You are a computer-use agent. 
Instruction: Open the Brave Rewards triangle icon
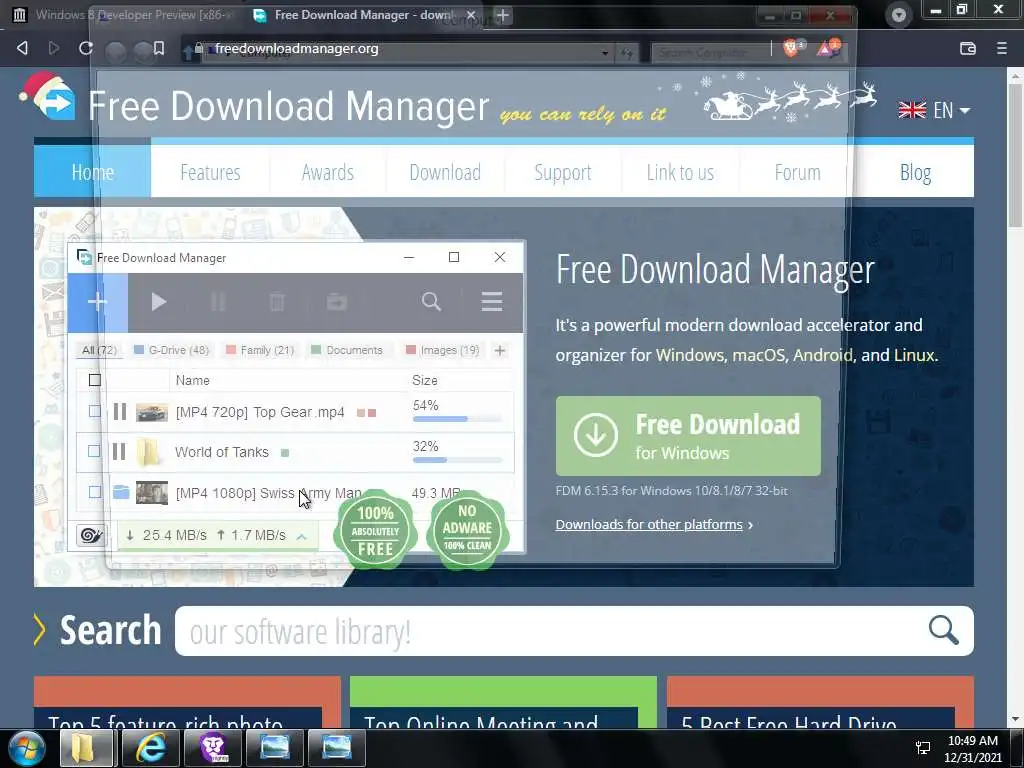[828, 48]
